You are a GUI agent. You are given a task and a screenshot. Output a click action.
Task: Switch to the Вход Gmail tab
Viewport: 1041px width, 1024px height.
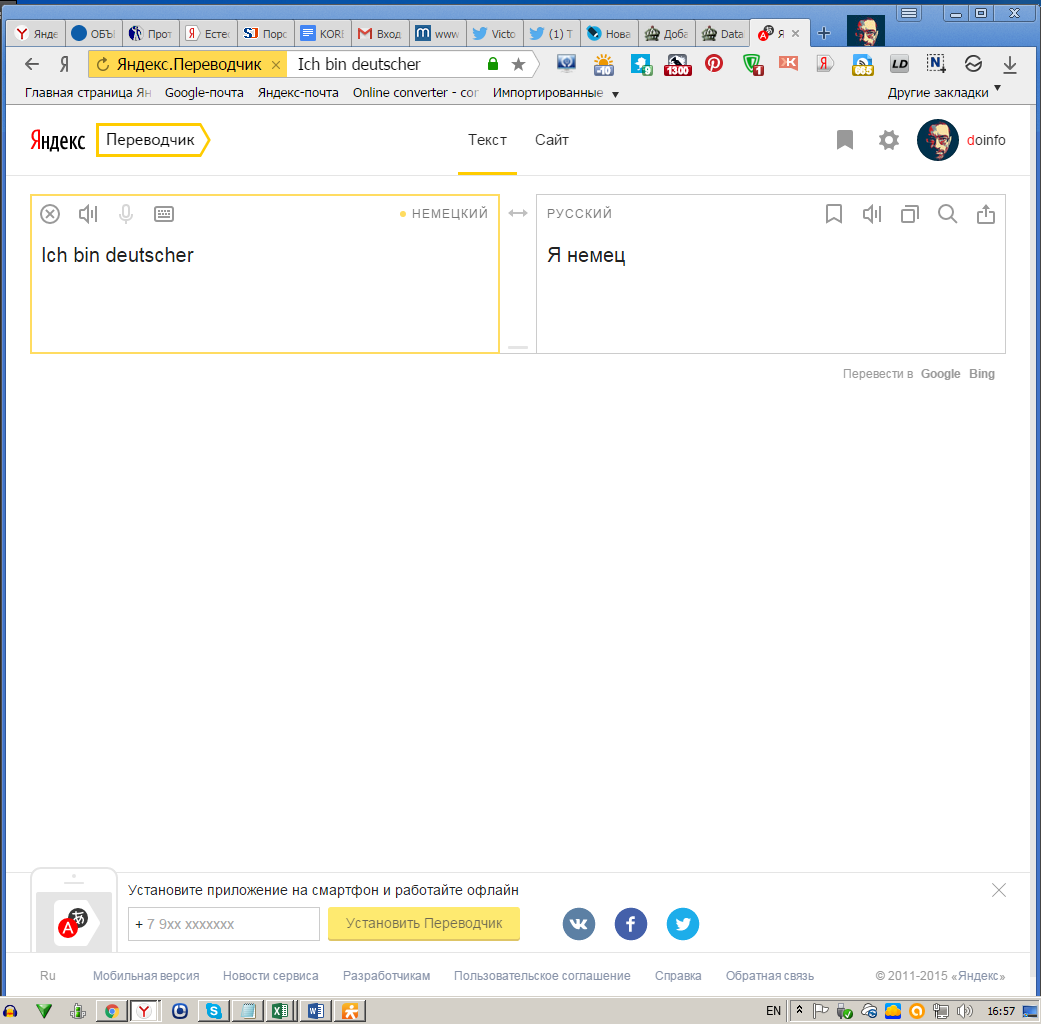pos(380,33)
